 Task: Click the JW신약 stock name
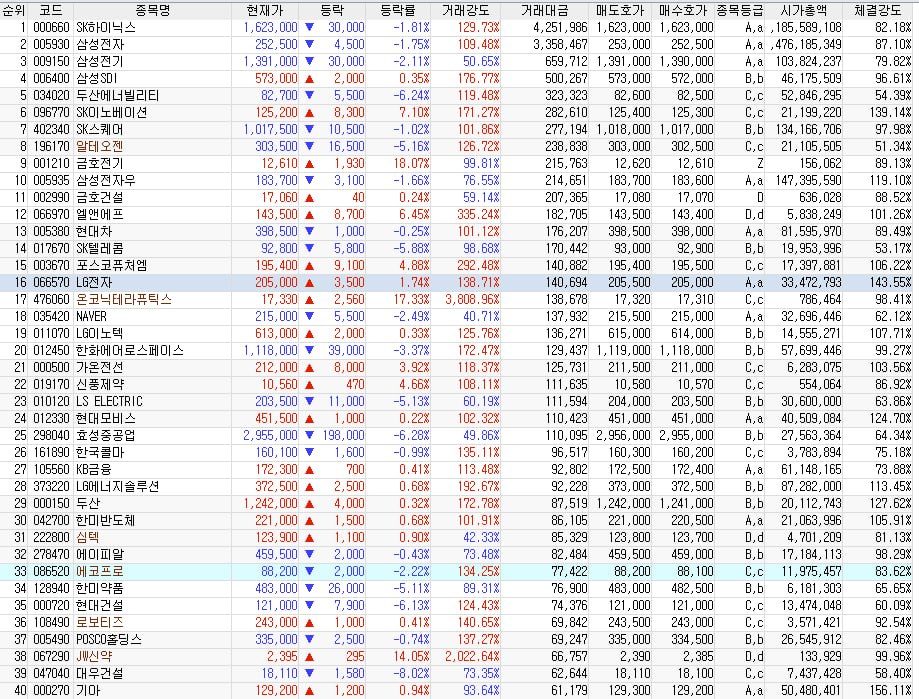pyautogui.click(x=94, y=656)
